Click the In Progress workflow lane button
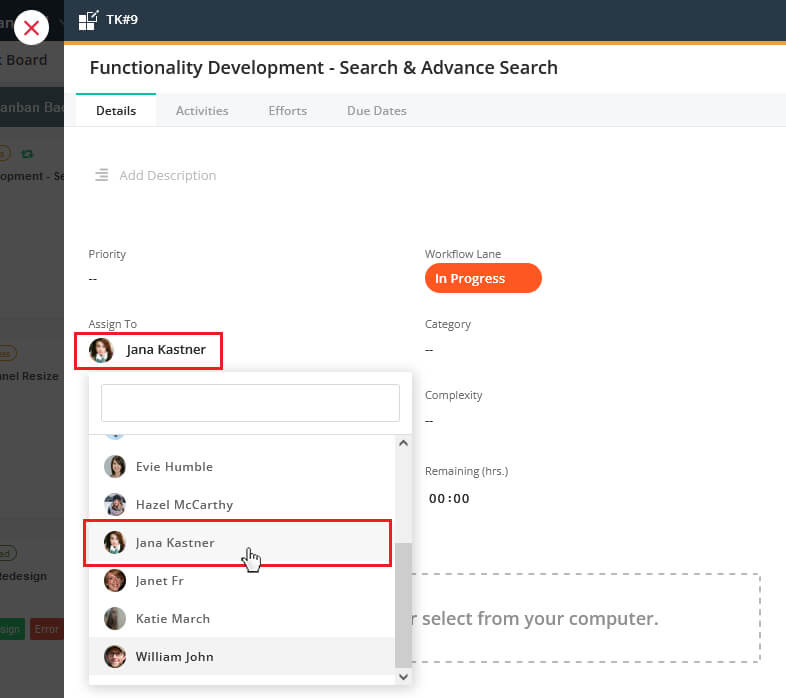 pos(483,279)
